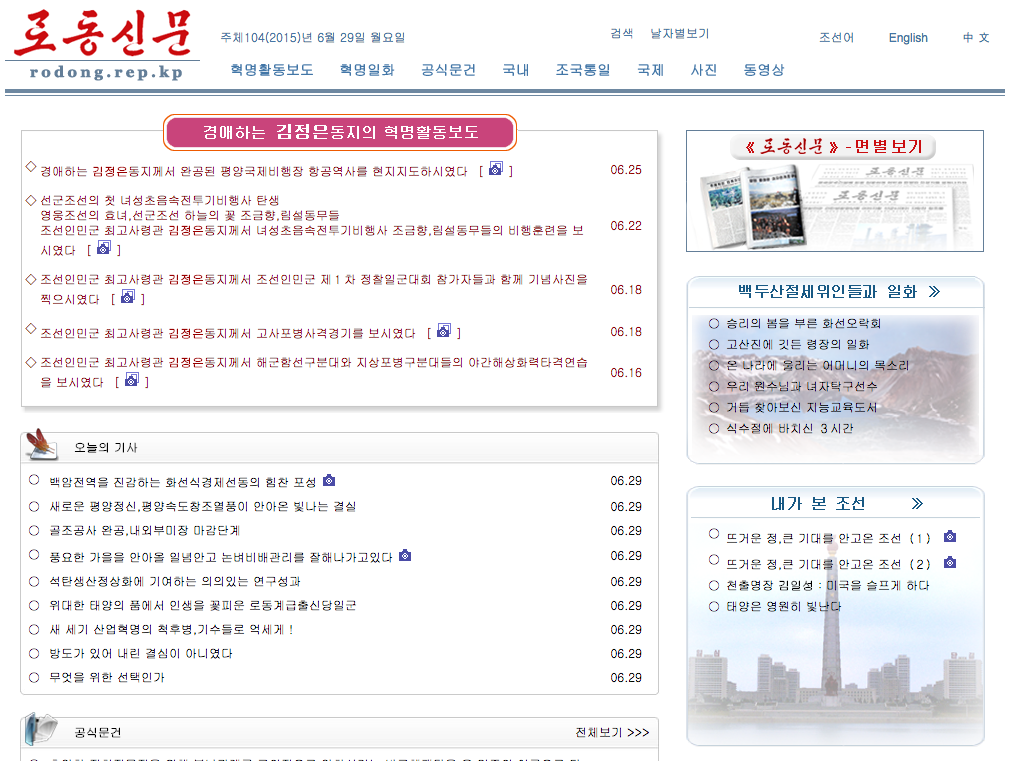Viewport: 1012px width, 761px height.
Task: Expand 내가 본 조선 section arrow
Action: (917, 504)
